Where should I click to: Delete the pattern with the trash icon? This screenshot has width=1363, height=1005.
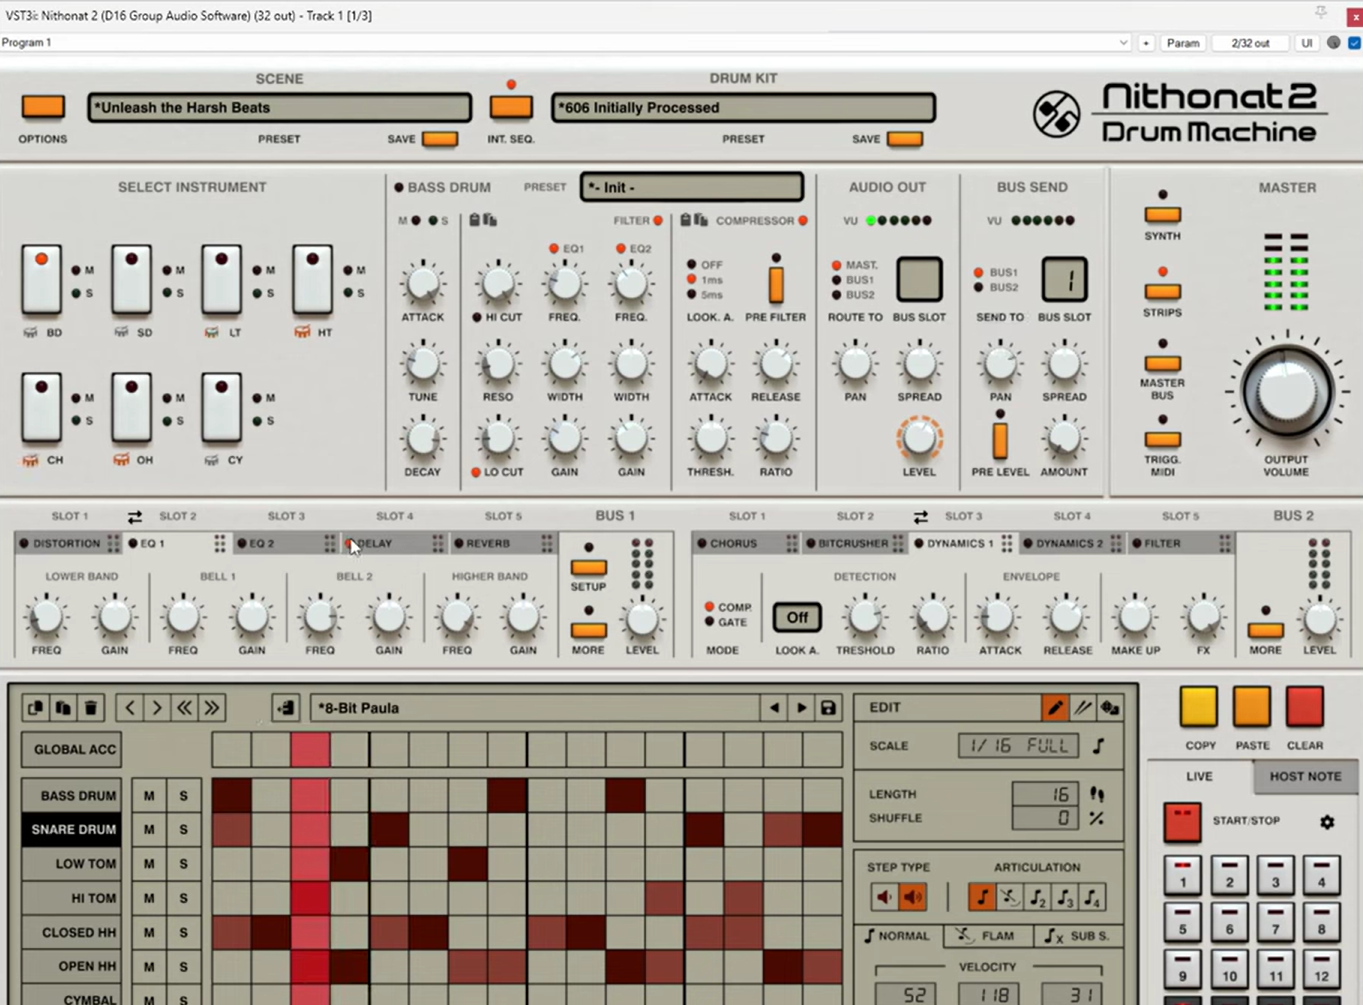coord(91,708)
